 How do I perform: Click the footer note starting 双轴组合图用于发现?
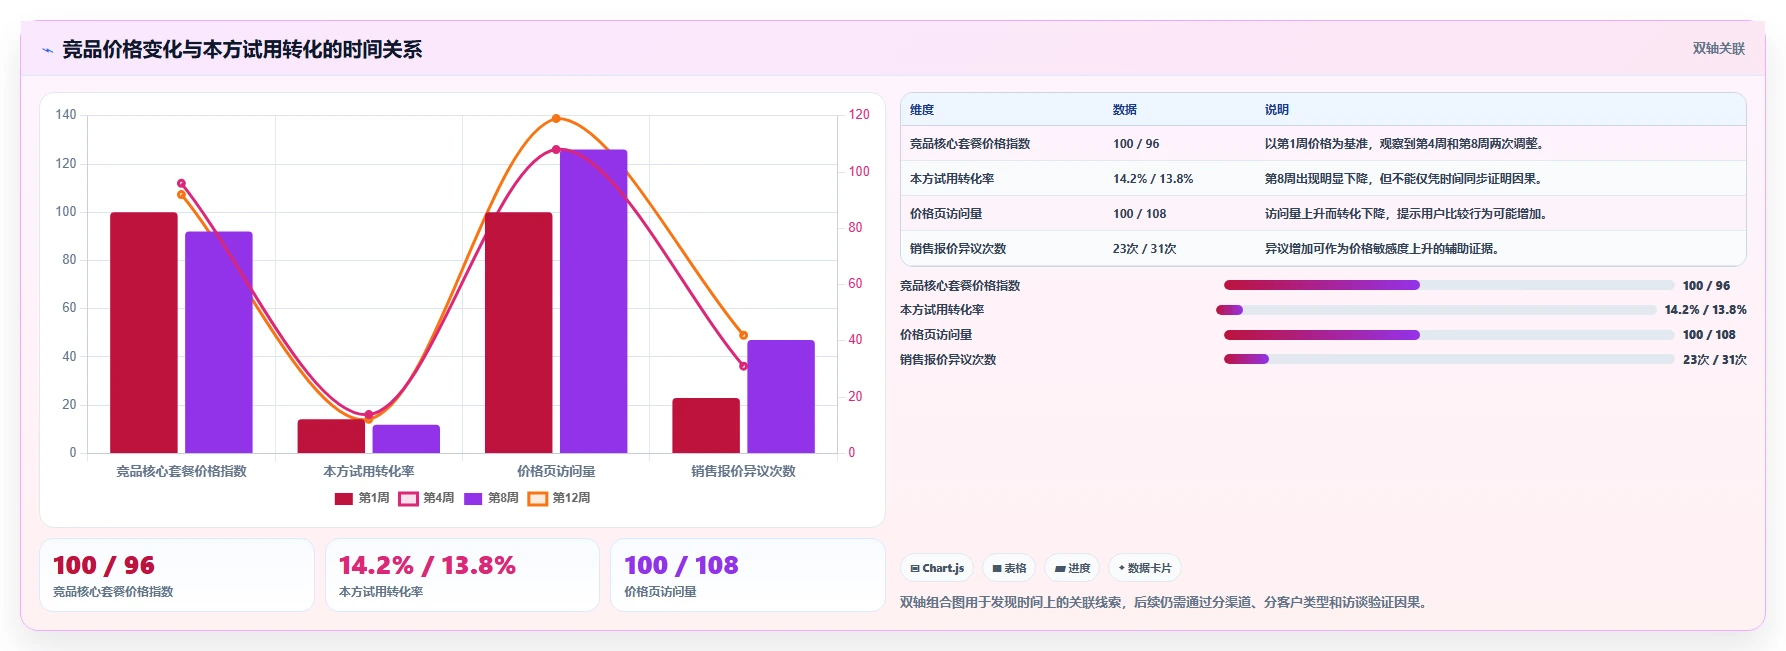coord(1165,602)
